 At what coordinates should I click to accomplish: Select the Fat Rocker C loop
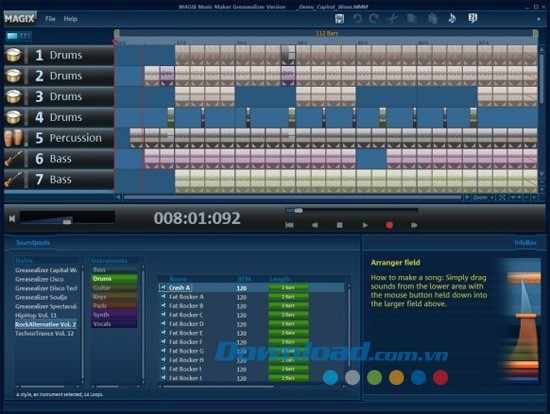click(251, 315)
